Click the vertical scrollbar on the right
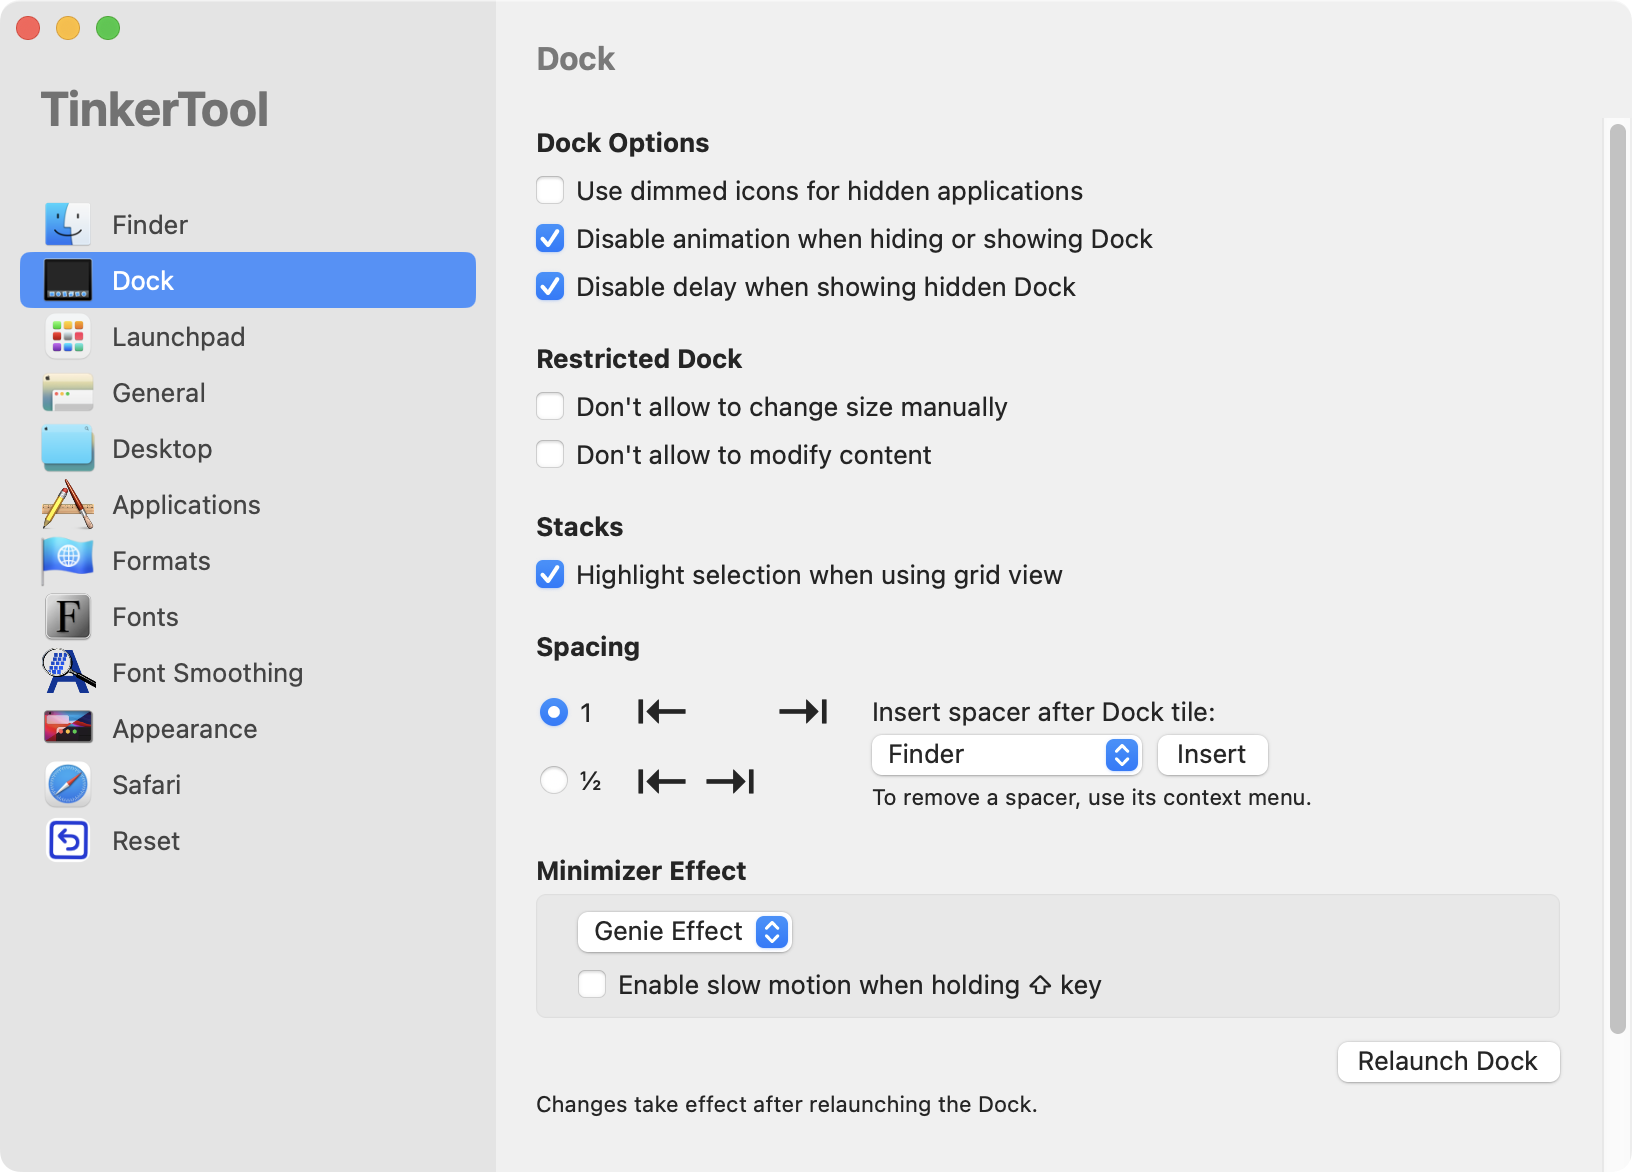Screen dimensions: 1632x1172 [1617, 578]
